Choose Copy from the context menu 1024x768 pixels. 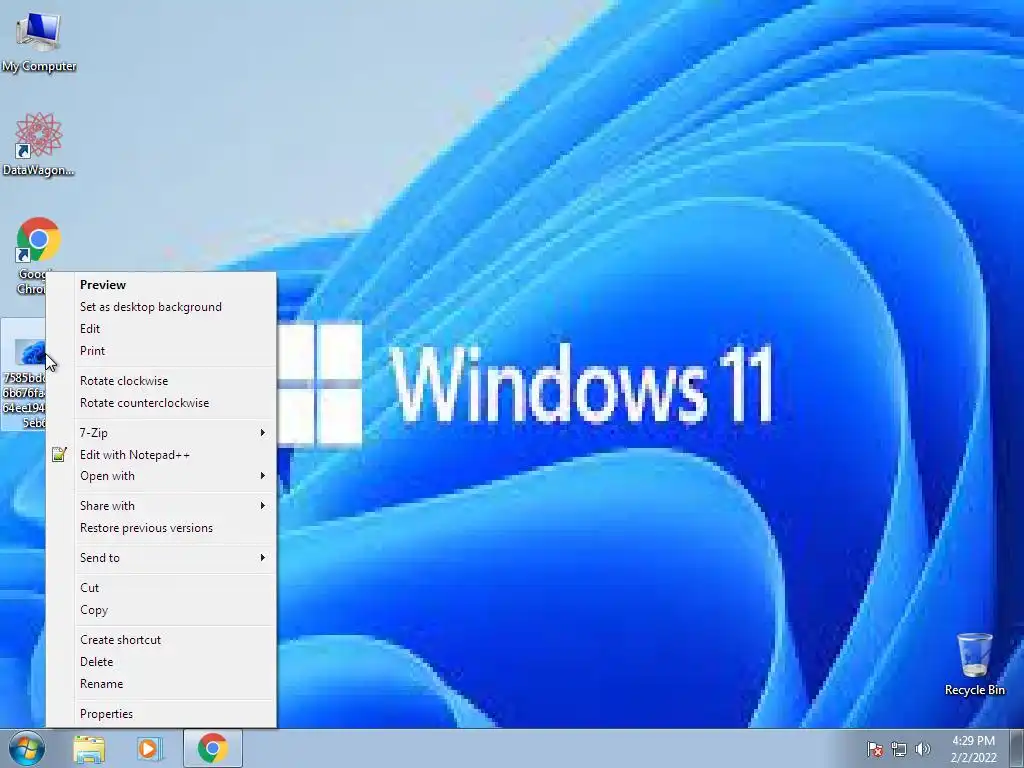161,610
